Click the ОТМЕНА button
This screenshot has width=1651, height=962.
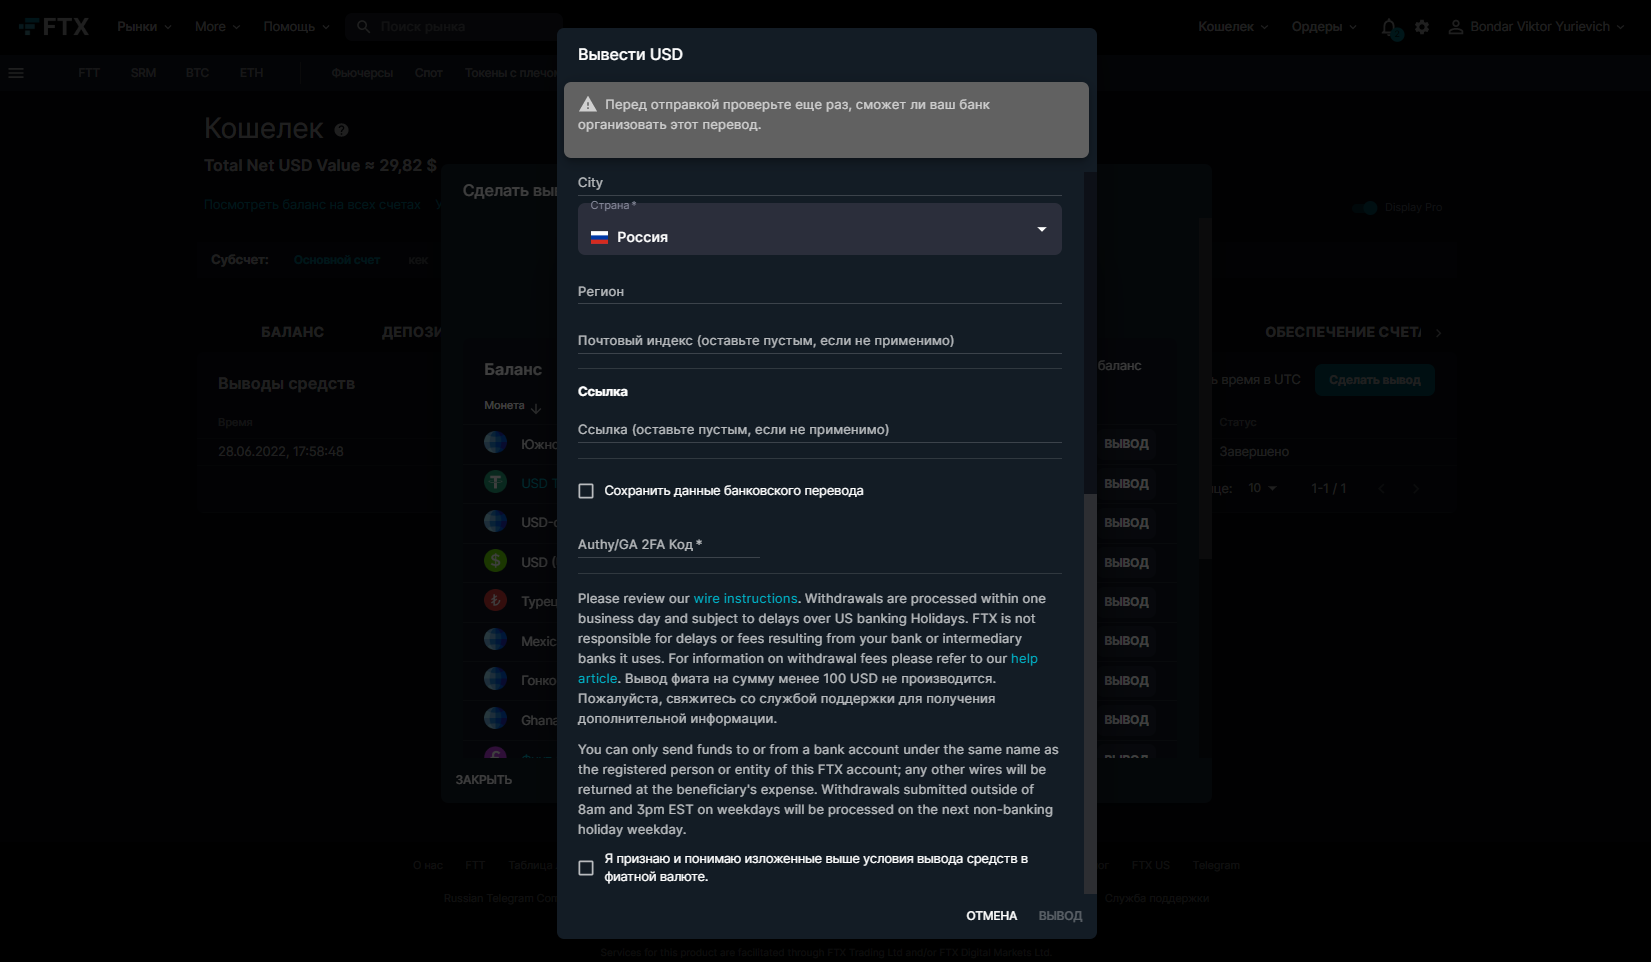991,916
